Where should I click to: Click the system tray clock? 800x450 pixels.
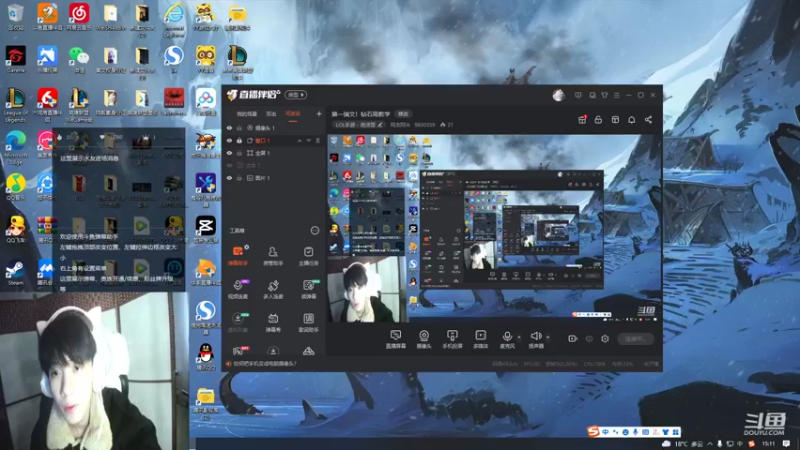pyautogui.click(x=768, y=444)
